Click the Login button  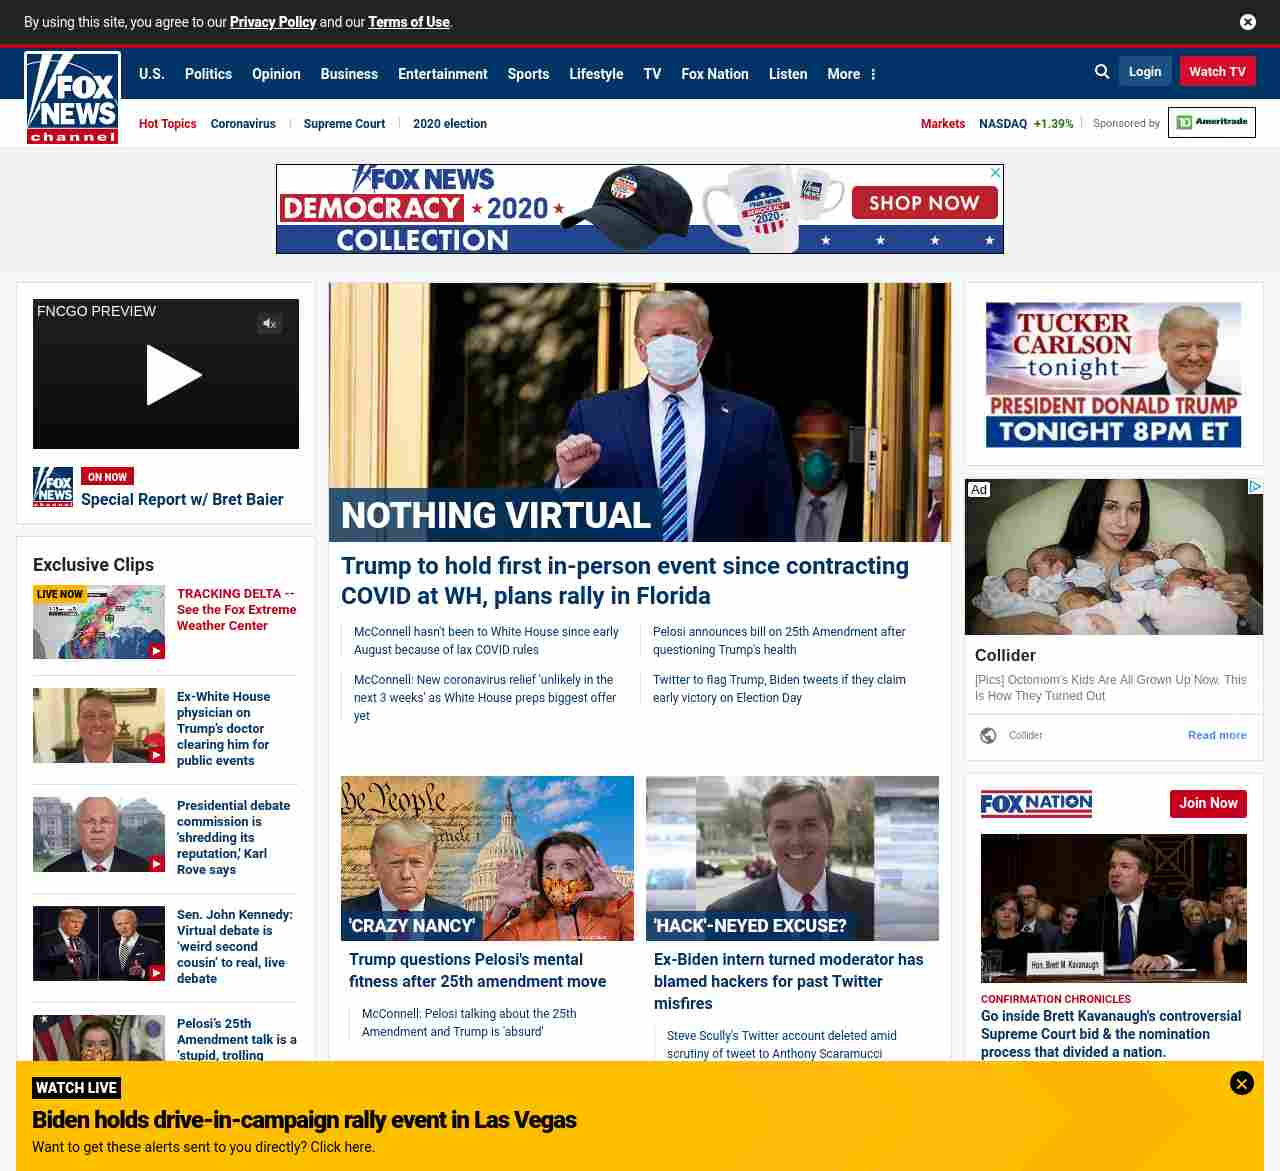pyautogui.click(x=1145, y=71)
